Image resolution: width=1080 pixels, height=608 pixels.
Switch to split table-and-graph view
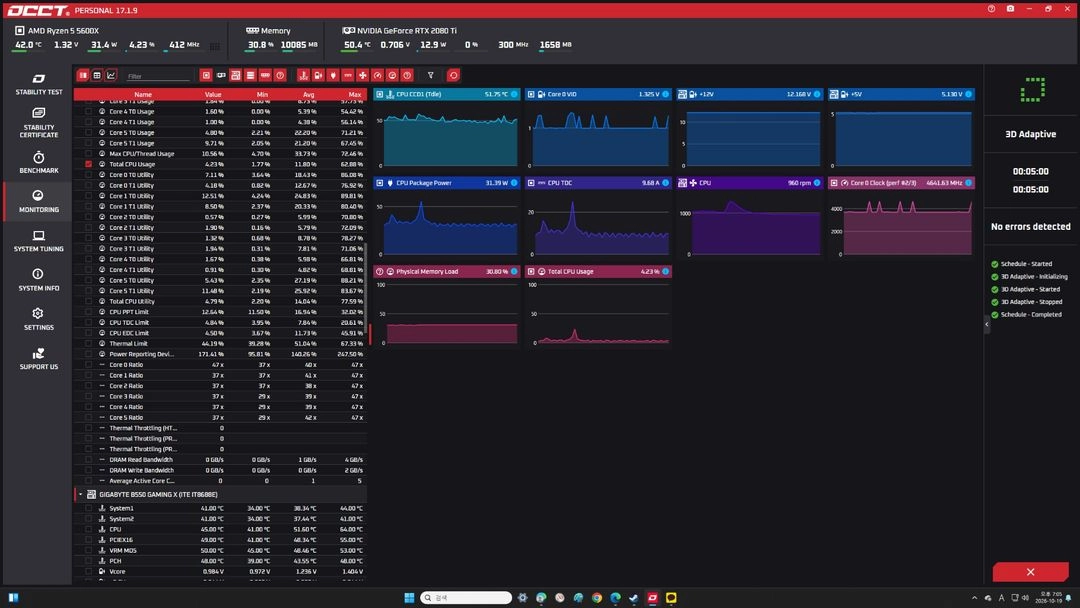(x=83, y=75)
